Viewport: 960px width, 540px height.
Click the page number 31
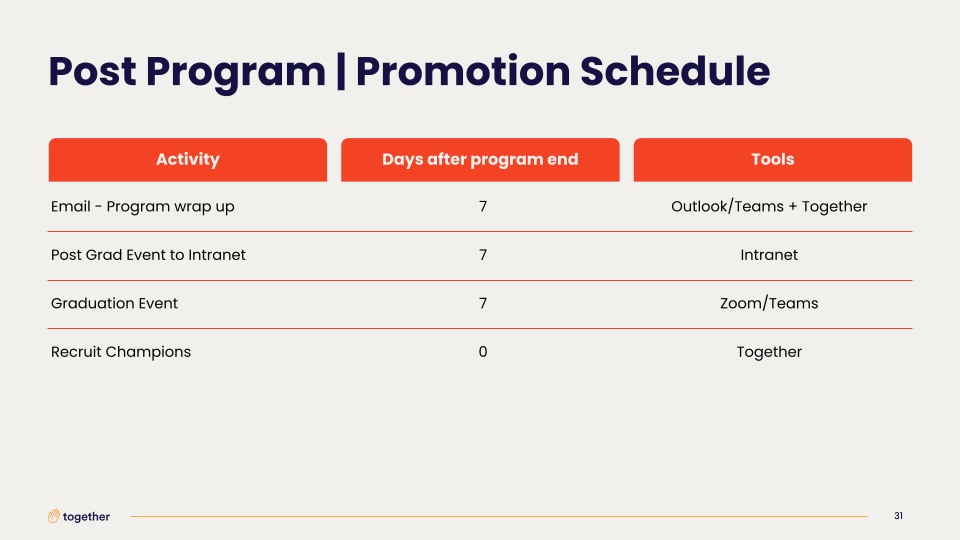coord(898,516)
